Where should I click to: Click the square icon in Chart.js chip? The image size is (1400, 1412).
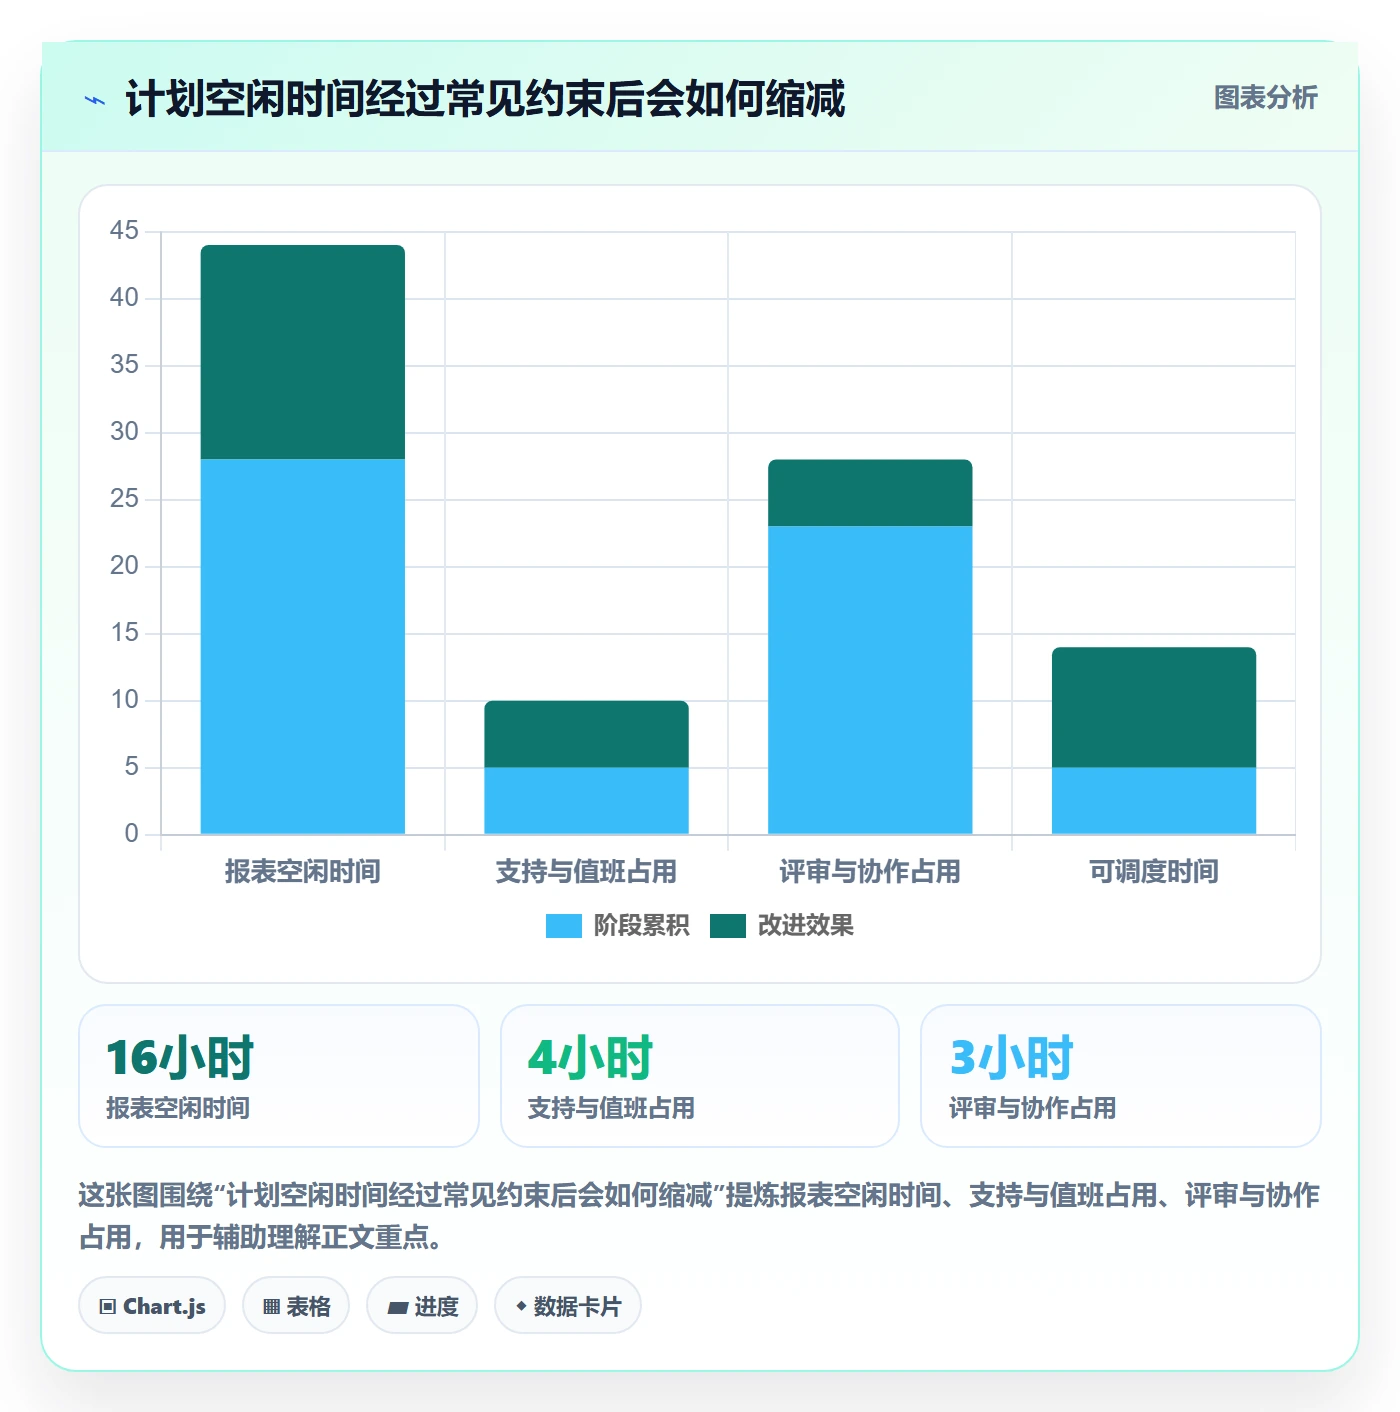click(x=108, y=1307)
